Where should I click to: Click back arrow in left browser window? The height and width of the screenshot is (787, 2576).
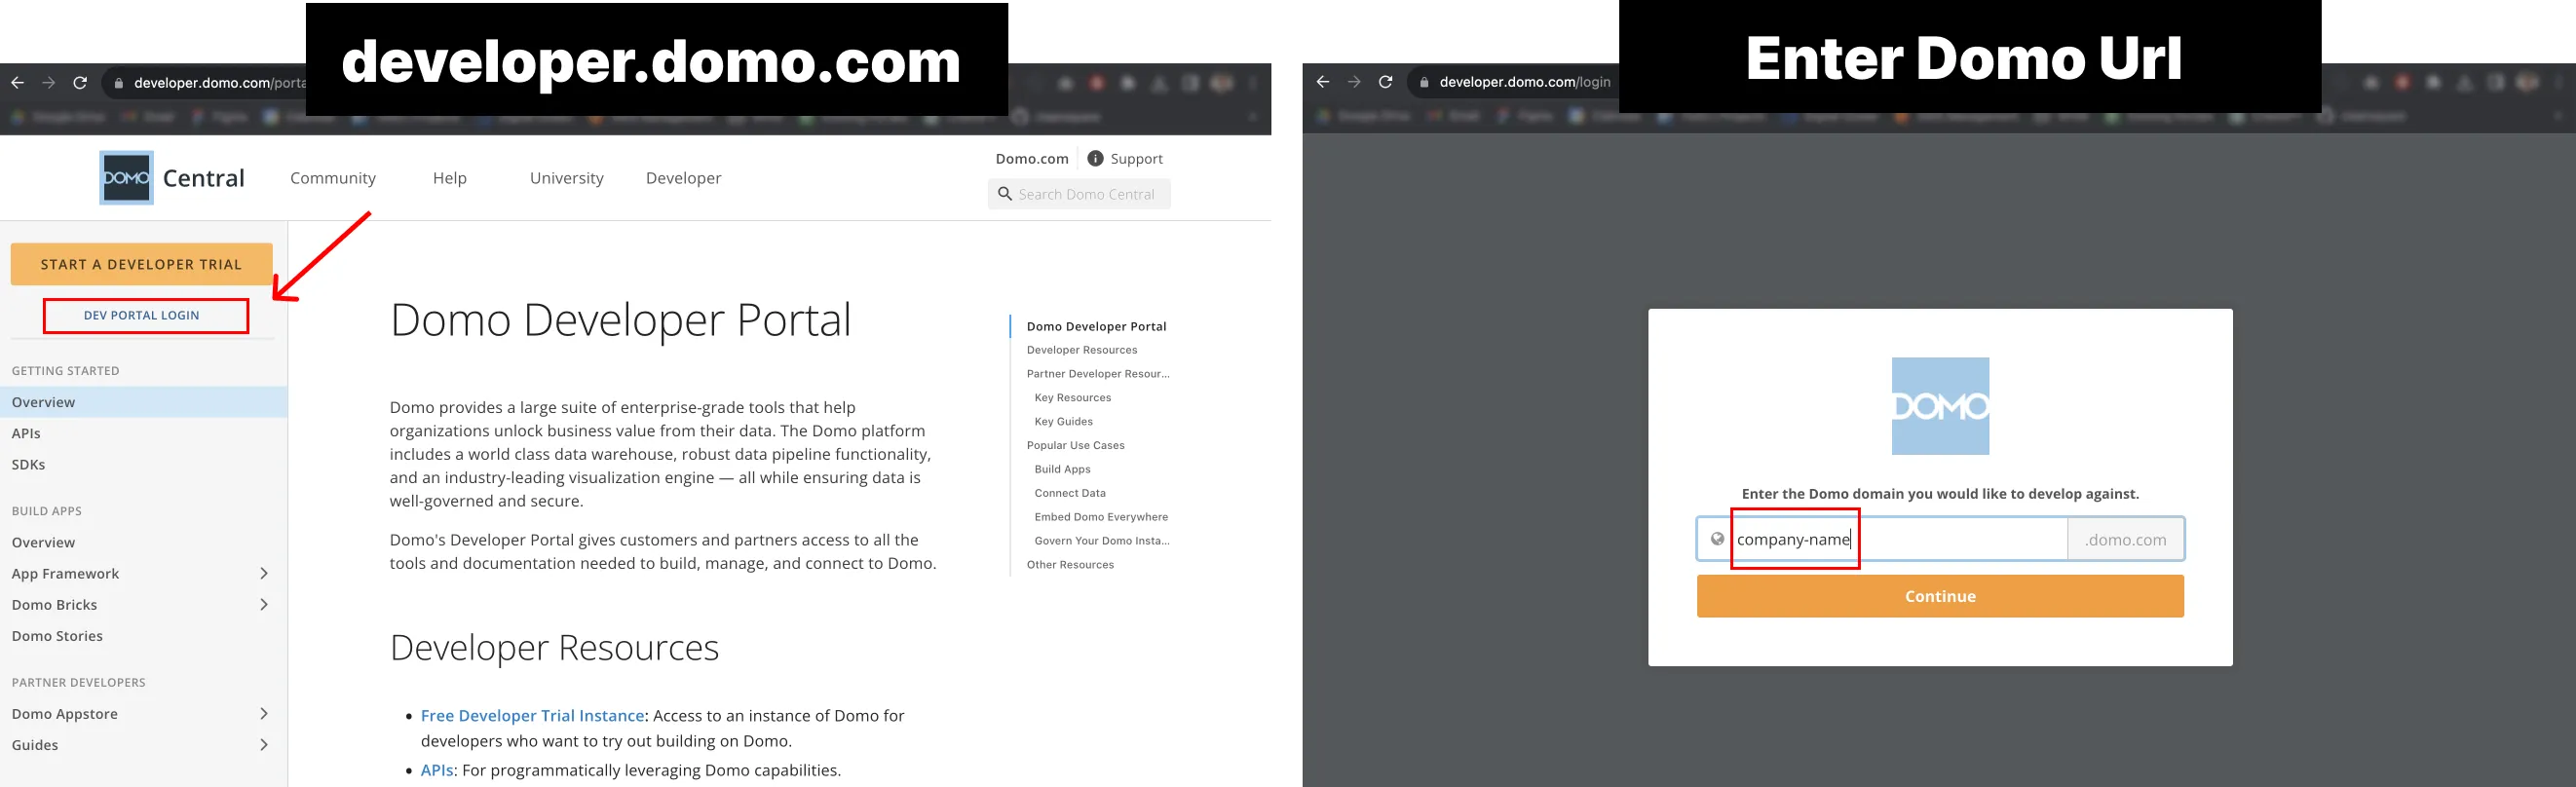tap(17, 83)
